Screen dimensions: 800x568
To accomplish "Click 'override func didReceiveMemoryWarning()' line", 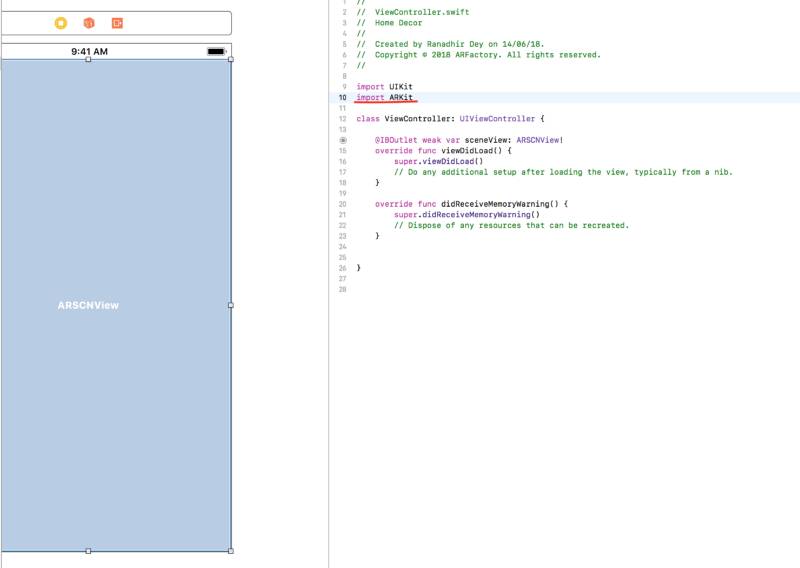I will click(x=471, y=204).
